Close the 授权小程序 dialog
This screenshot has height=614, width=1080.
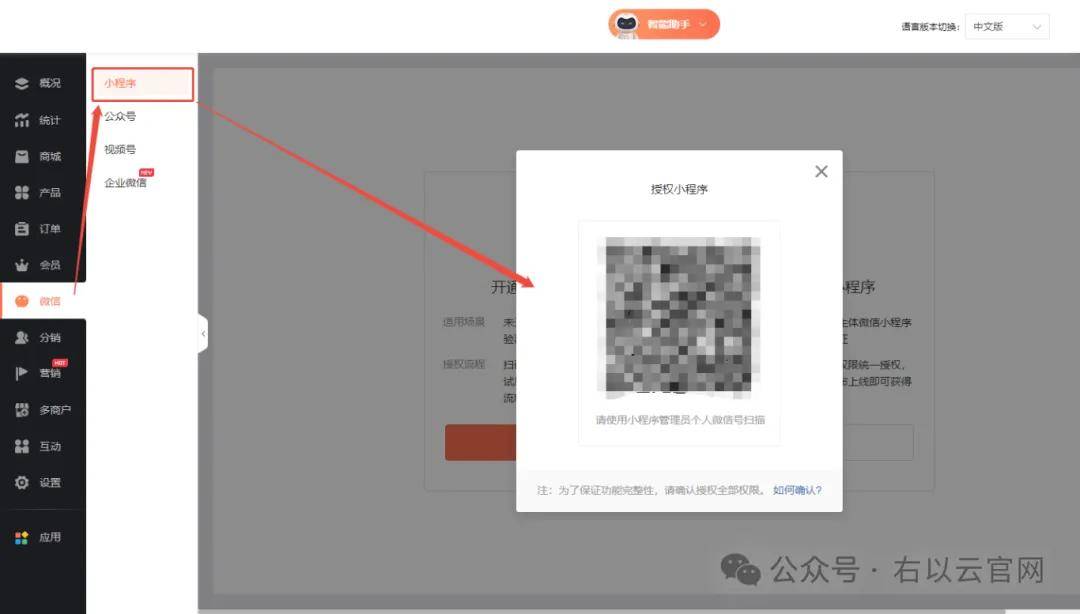821,172
